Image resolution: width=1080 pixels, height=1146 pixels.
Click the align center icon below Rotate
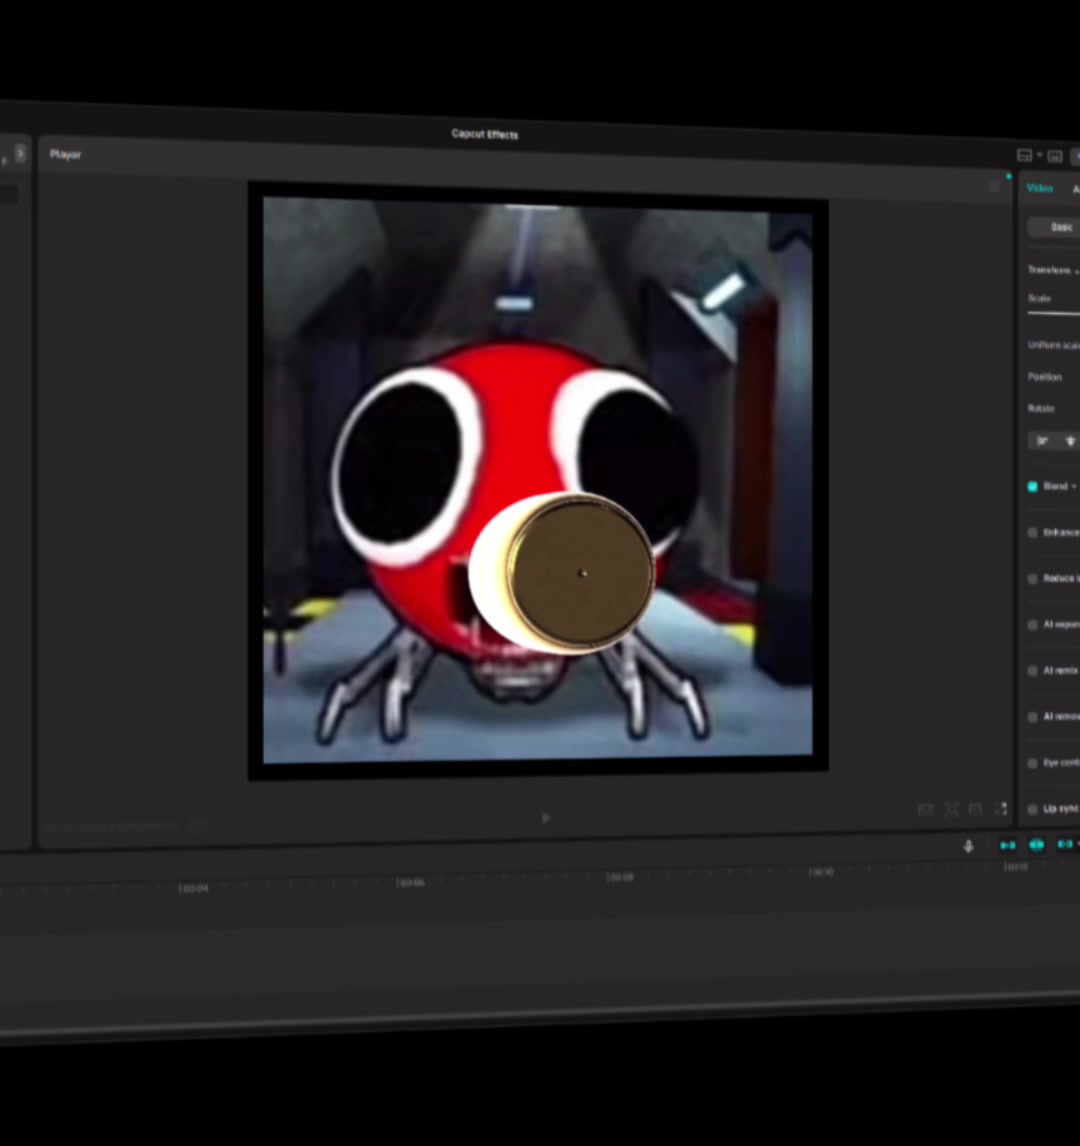(x=1071, y=441)
